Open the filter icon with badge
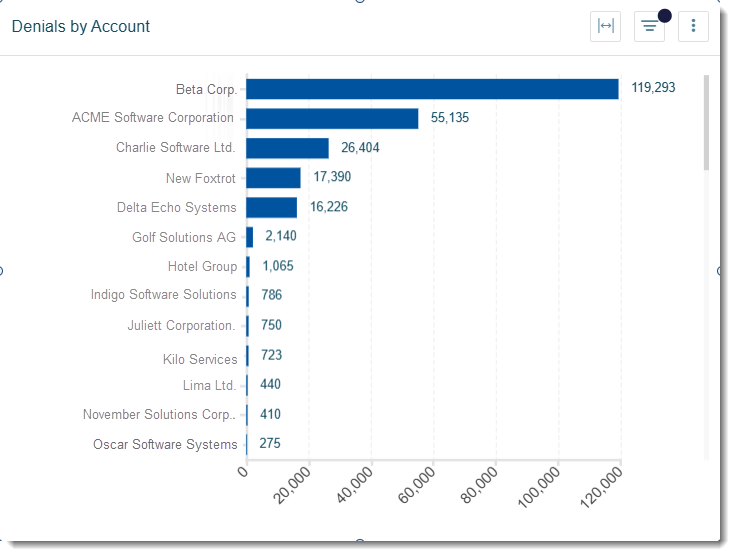The height and width of the screenshot is (556, 735). coord(649,27)
